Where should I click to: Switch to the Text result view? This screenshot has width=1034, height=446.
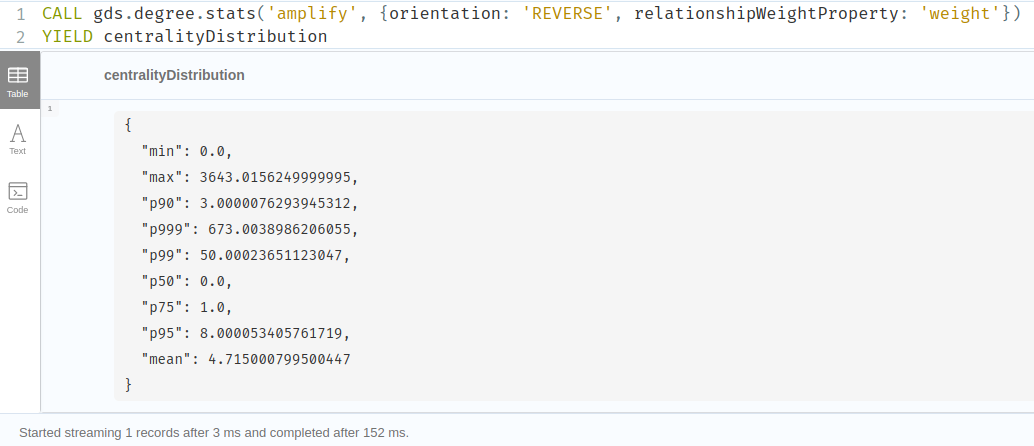point(18,139)
